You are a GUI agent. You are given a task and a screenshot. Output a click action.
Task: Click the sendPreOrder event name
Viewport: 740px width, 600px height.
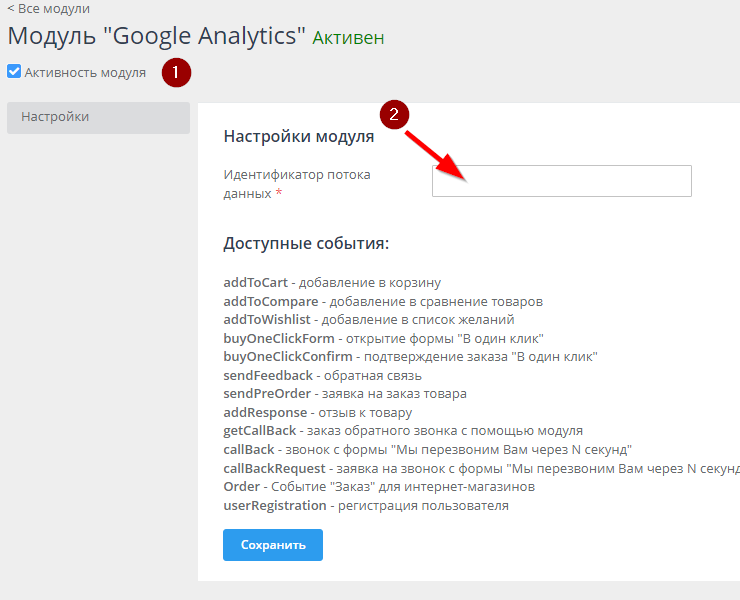[x=267, y=394]
